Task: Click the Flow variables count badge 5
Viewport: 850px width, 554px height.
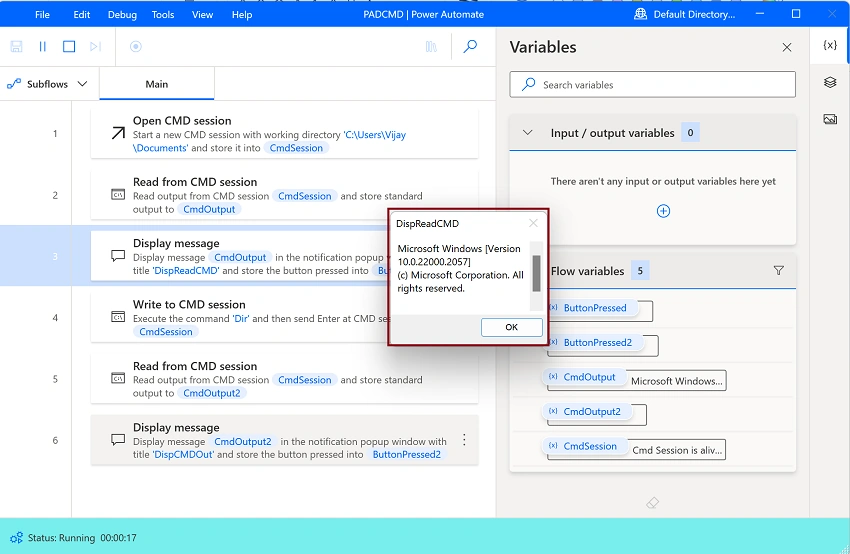Action: pos(640,270)
